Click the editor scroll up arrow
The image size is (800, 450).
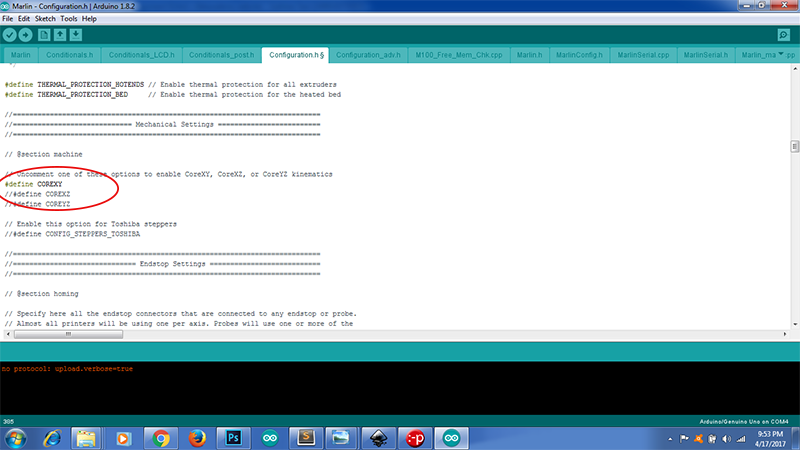794,68
